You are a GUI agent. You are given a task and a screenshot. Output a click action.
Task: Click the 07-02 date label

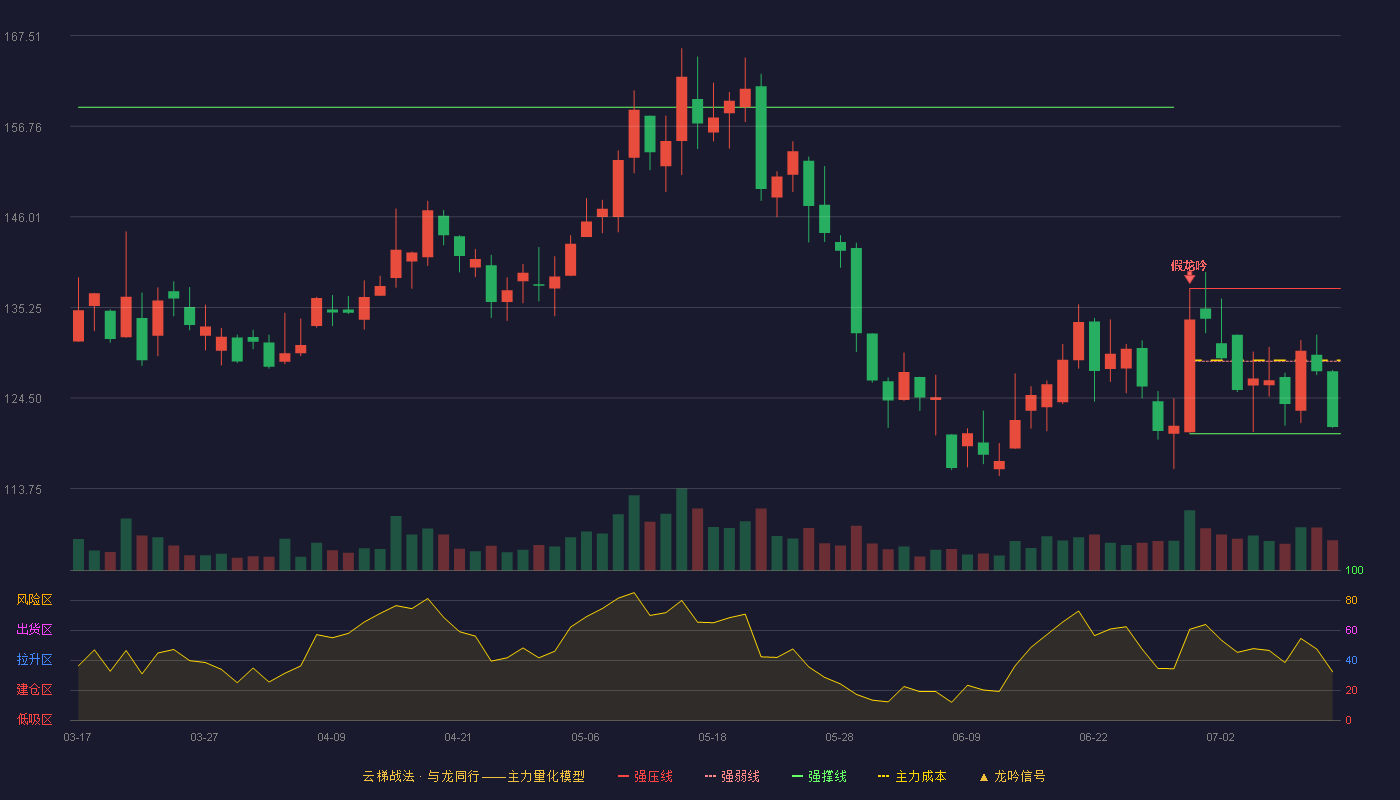point(1220,737)
